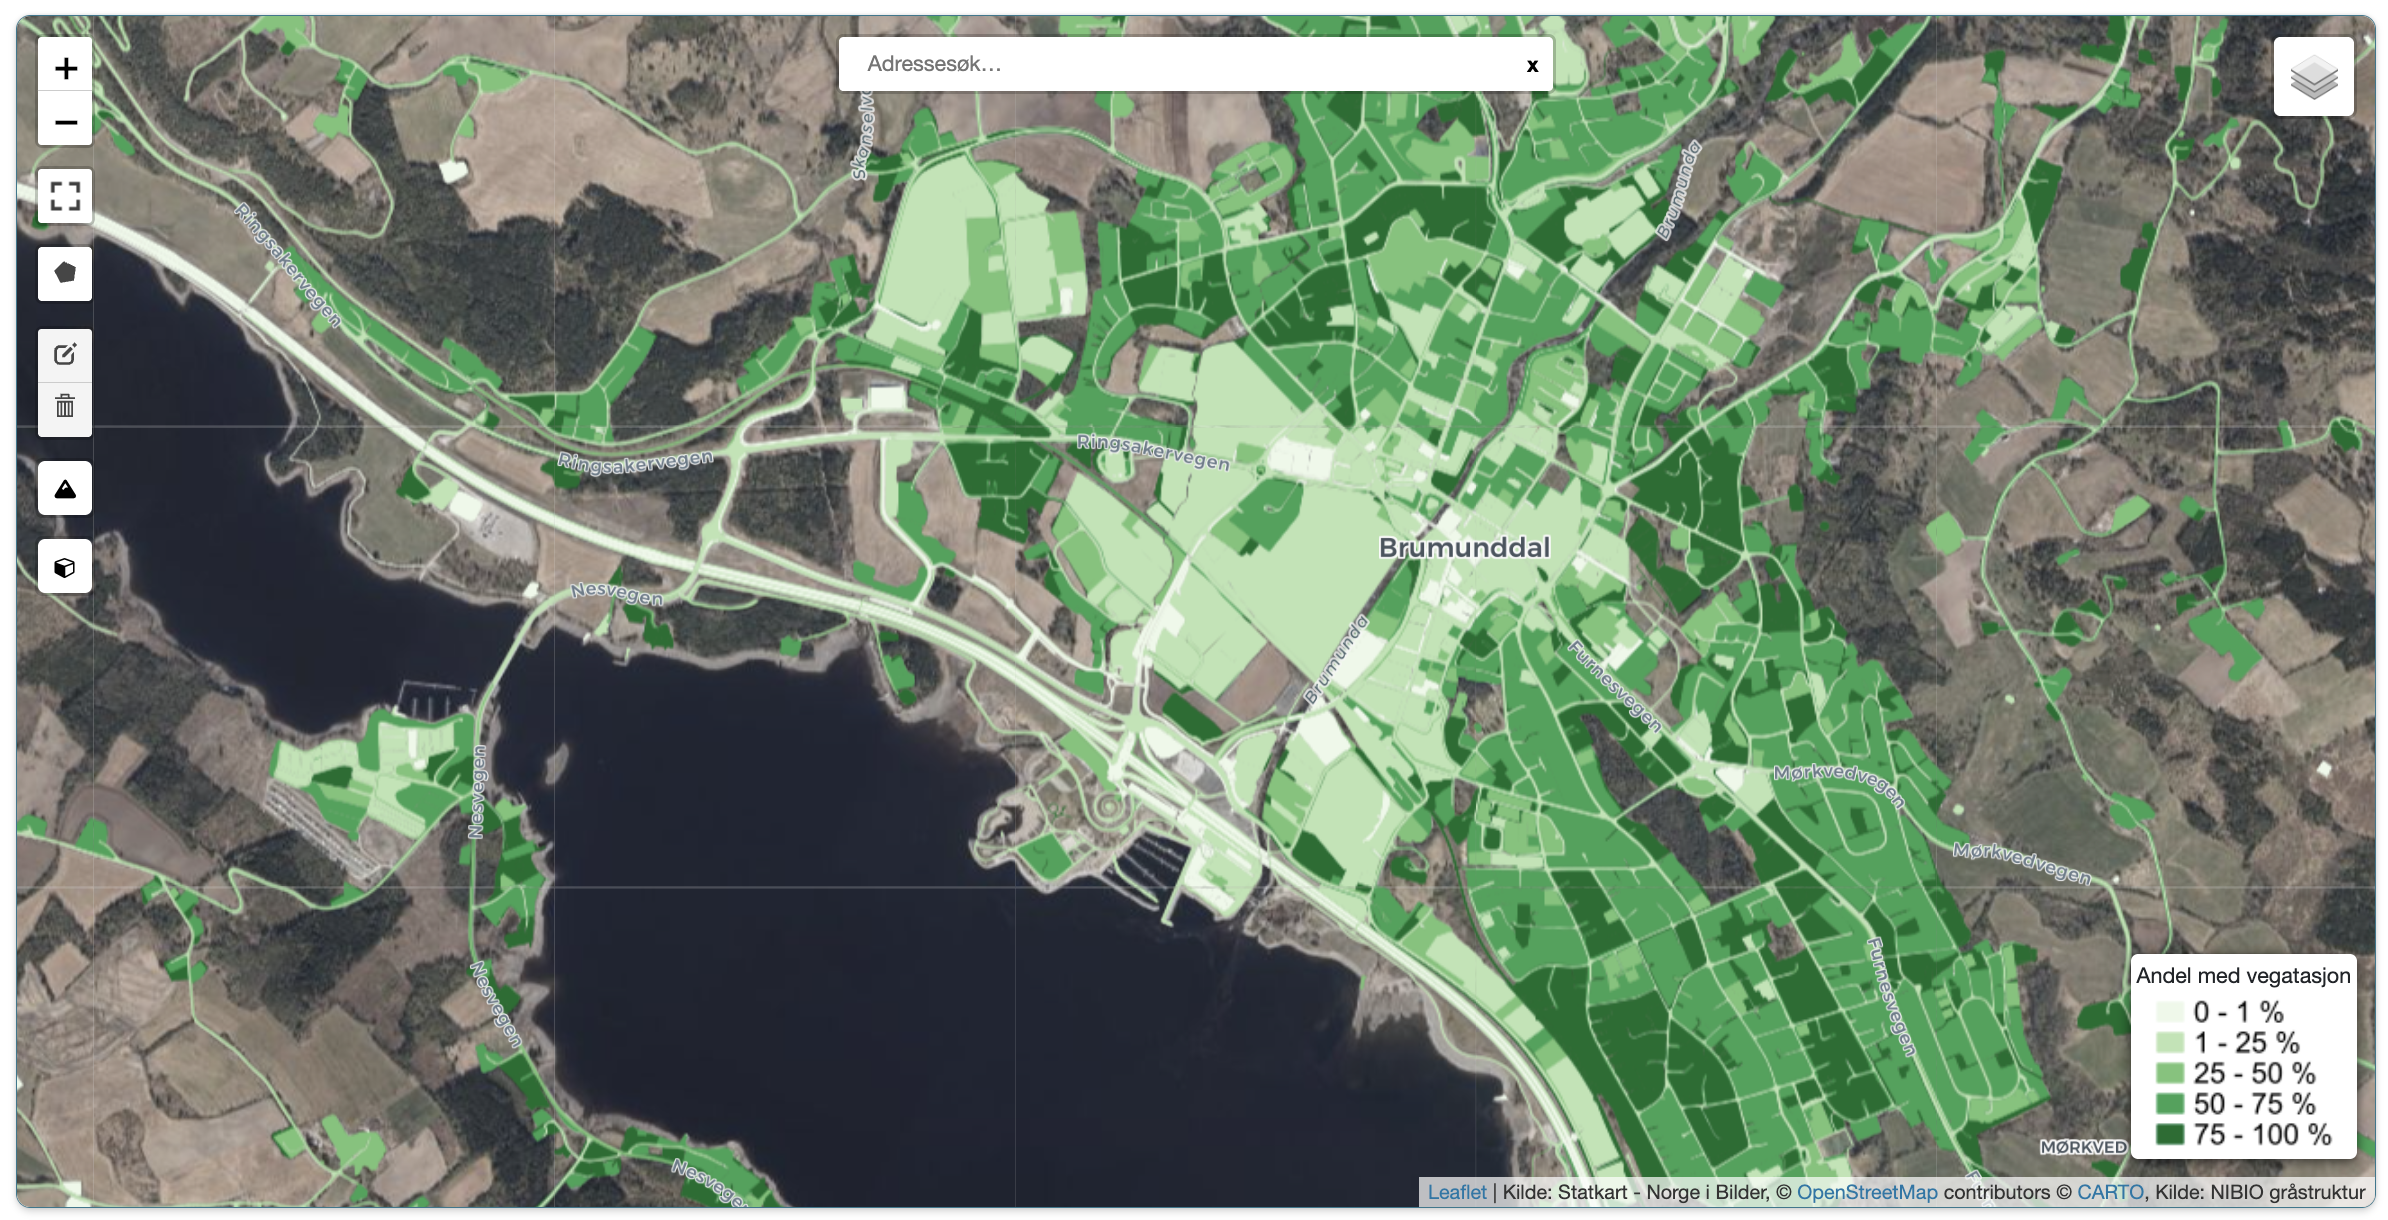Open the OpenStreetMap contributors link
The image size is (2388, 1220).
[1866, 1192]
